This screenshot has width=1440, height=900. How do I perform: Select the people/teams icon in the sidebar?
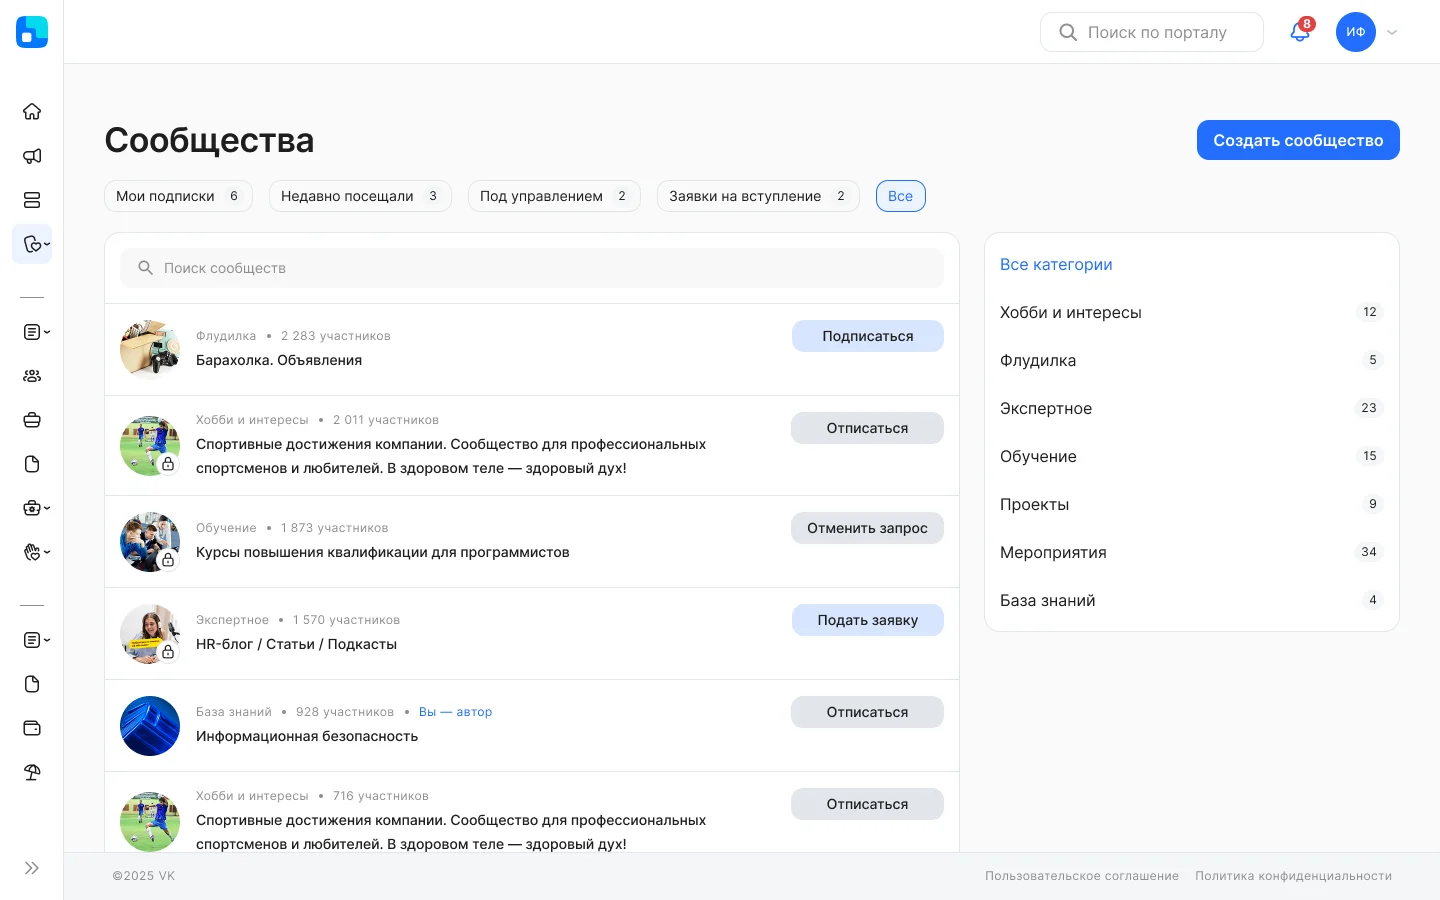[31, 375]
